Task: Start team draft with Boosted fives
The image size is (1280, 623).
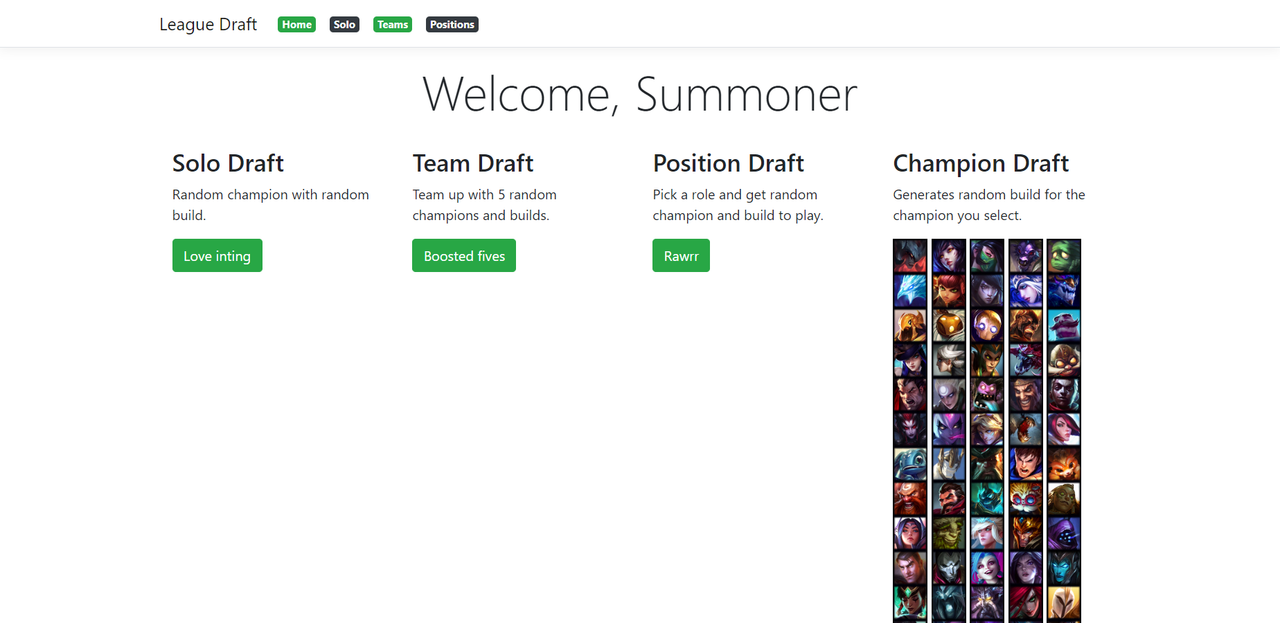Action: [x=464, y=255]
